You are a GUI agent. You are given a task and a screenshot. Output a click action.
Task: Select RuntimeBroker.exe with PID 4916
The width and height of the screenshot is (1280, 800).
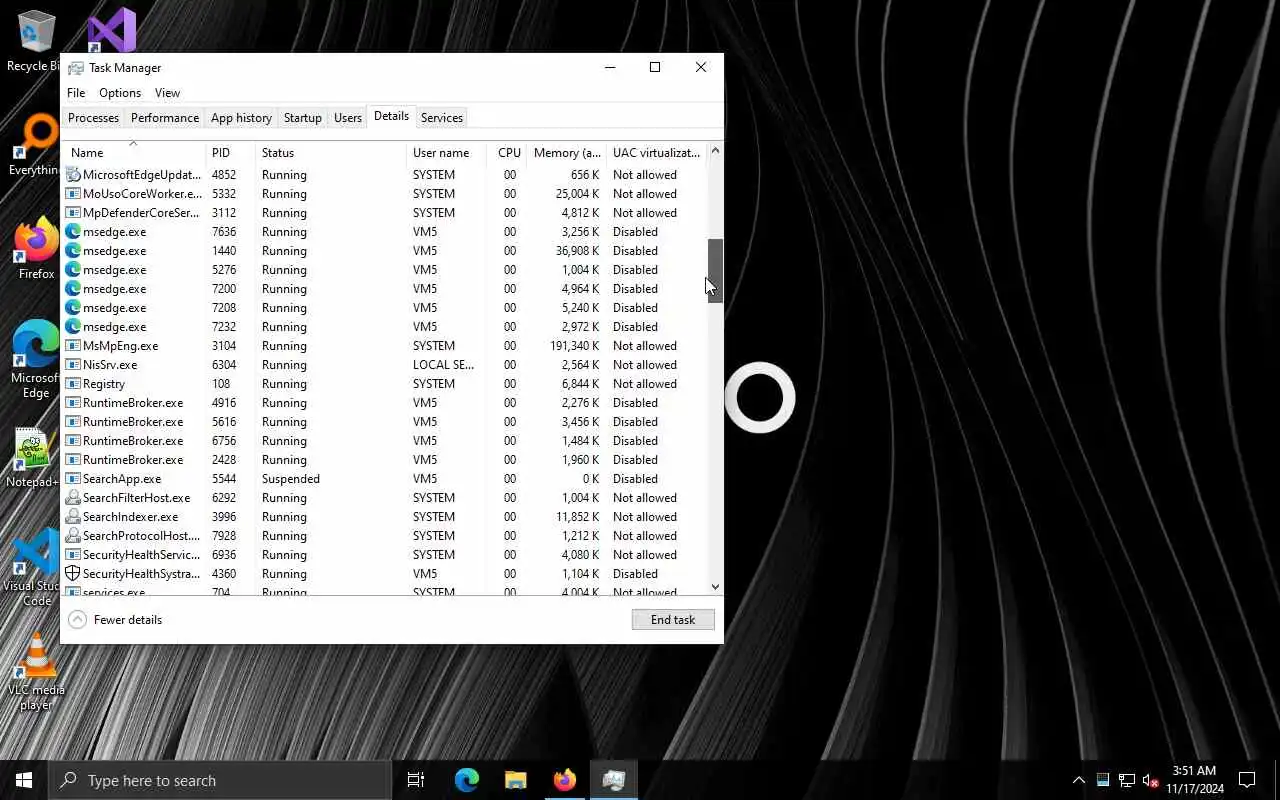coord(385,403)
